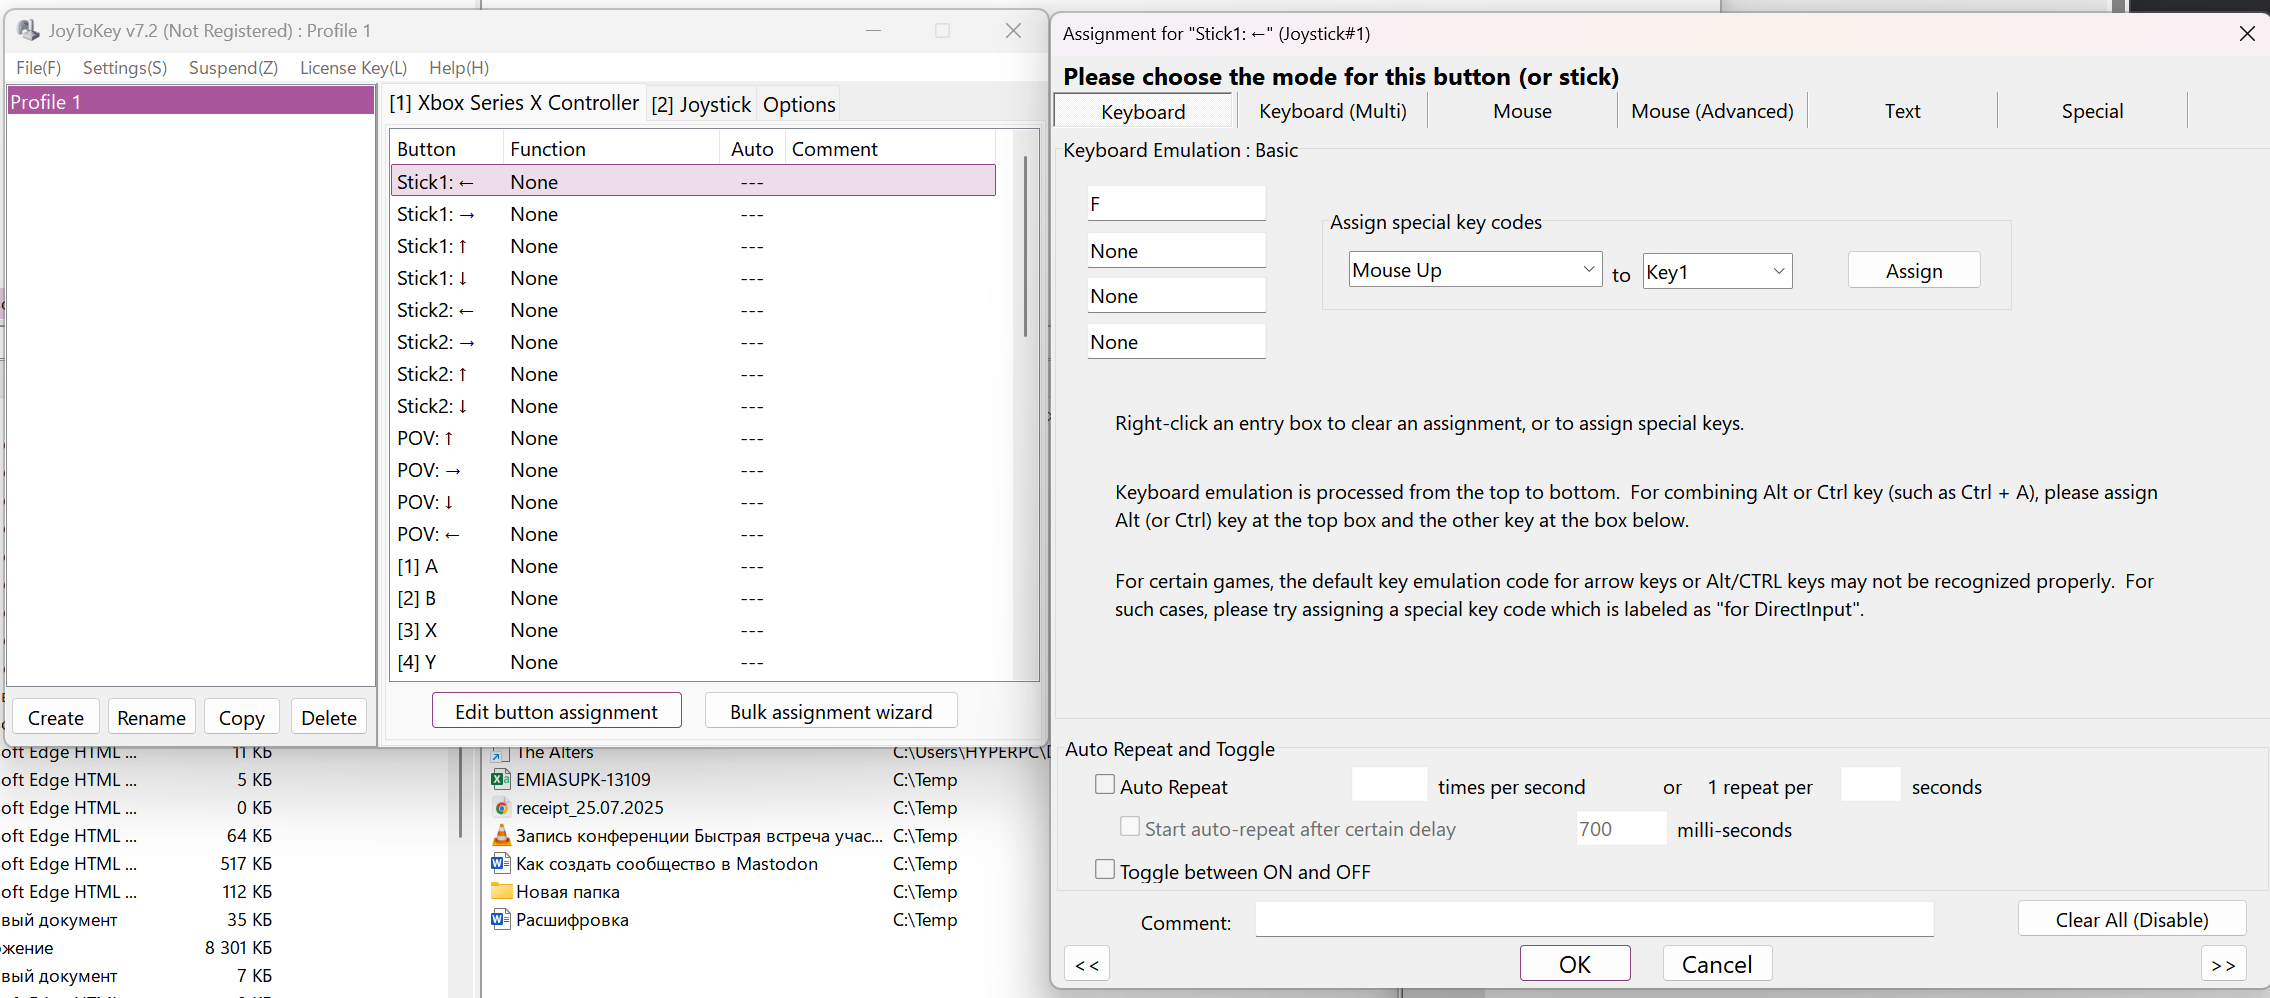The height and width of the screenshot is (998, 2270).
Task: Click the Auto column header
Action: point(752,148)
